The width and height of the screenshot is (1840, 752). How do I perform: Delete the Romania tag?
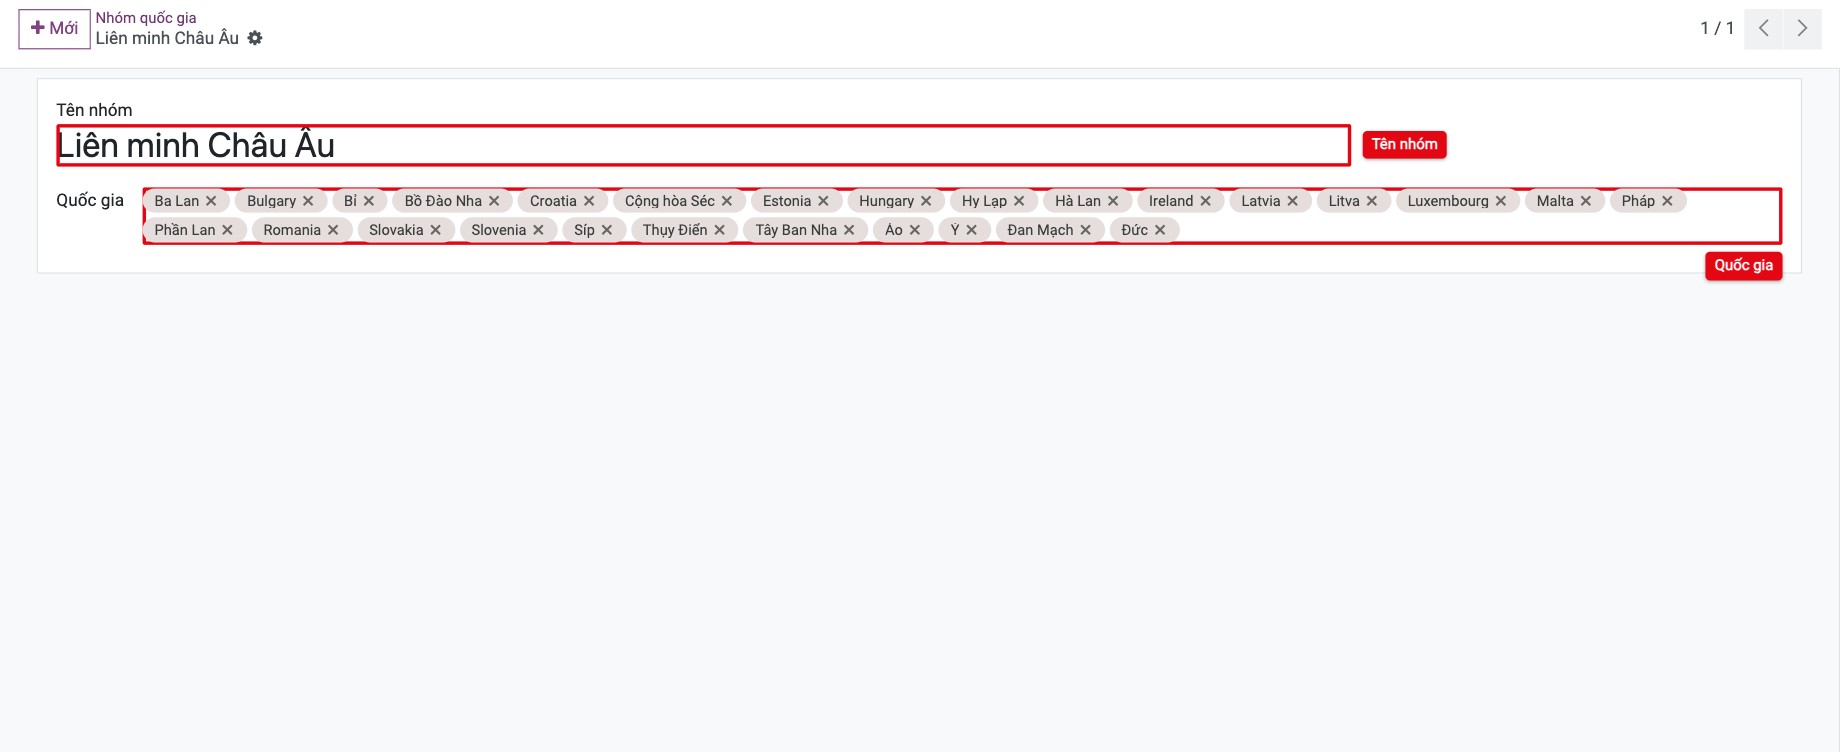pos(333,230)
